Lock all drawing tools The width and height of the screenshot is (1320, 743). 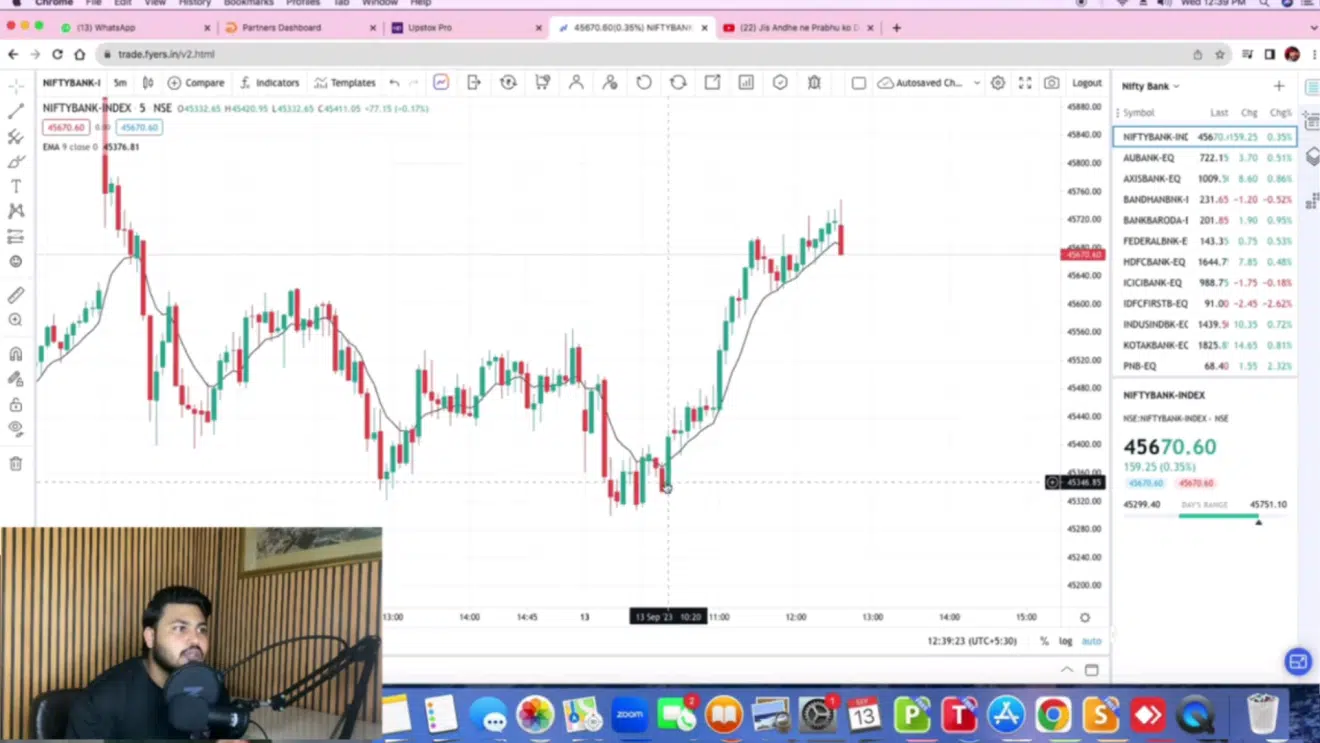click(x=16, y=404)
